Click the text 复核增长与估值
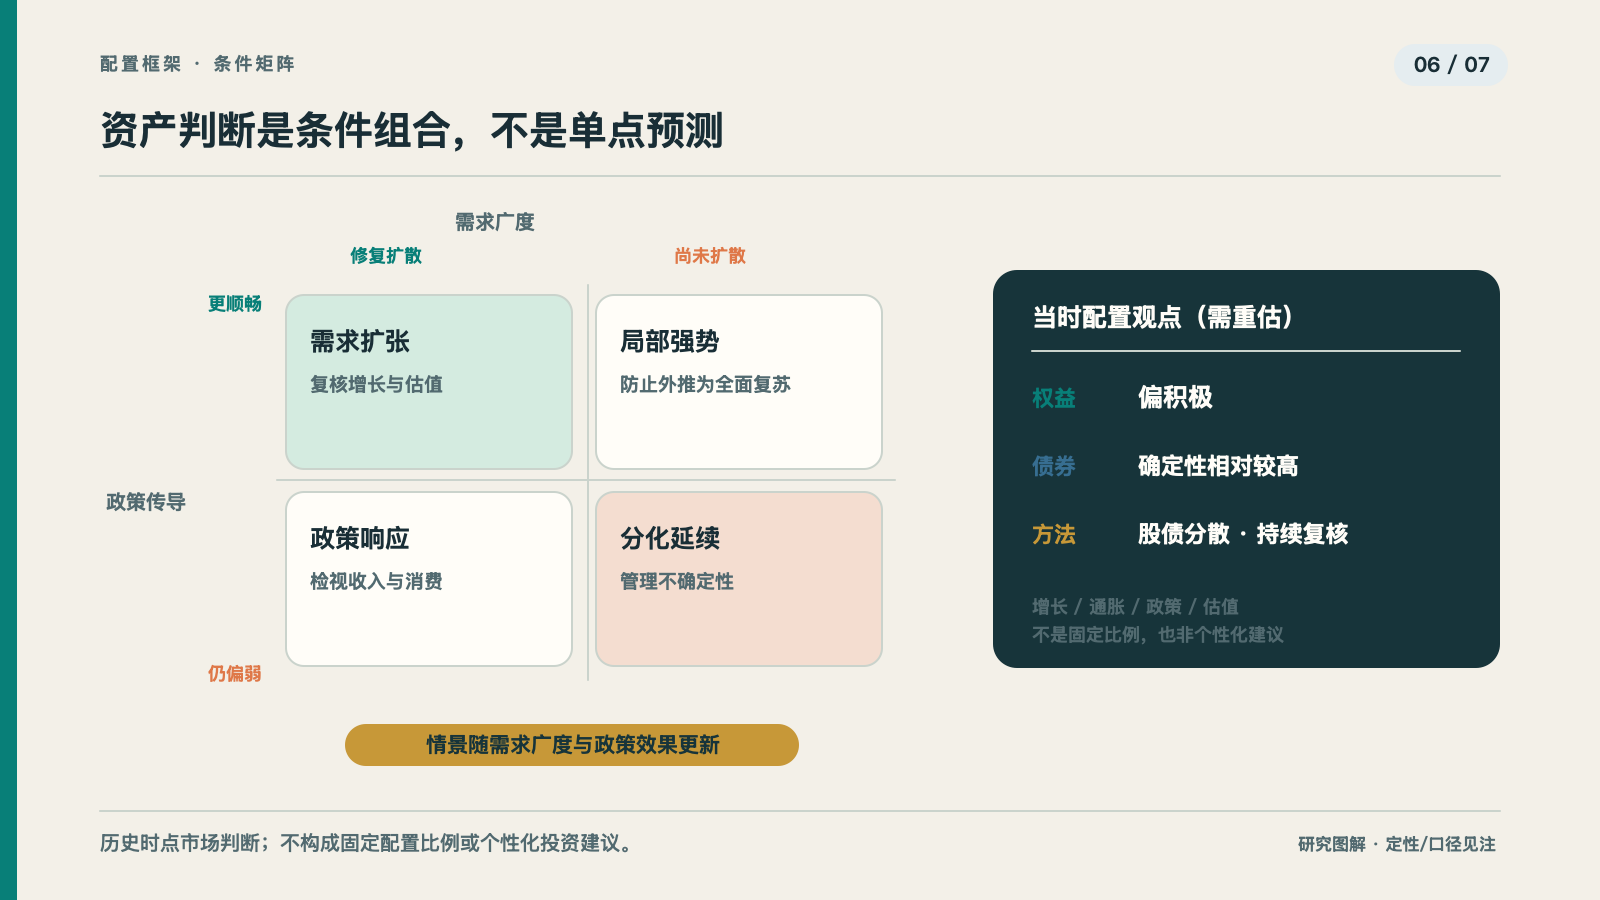 pyautogui.click(x=376, y=385)
